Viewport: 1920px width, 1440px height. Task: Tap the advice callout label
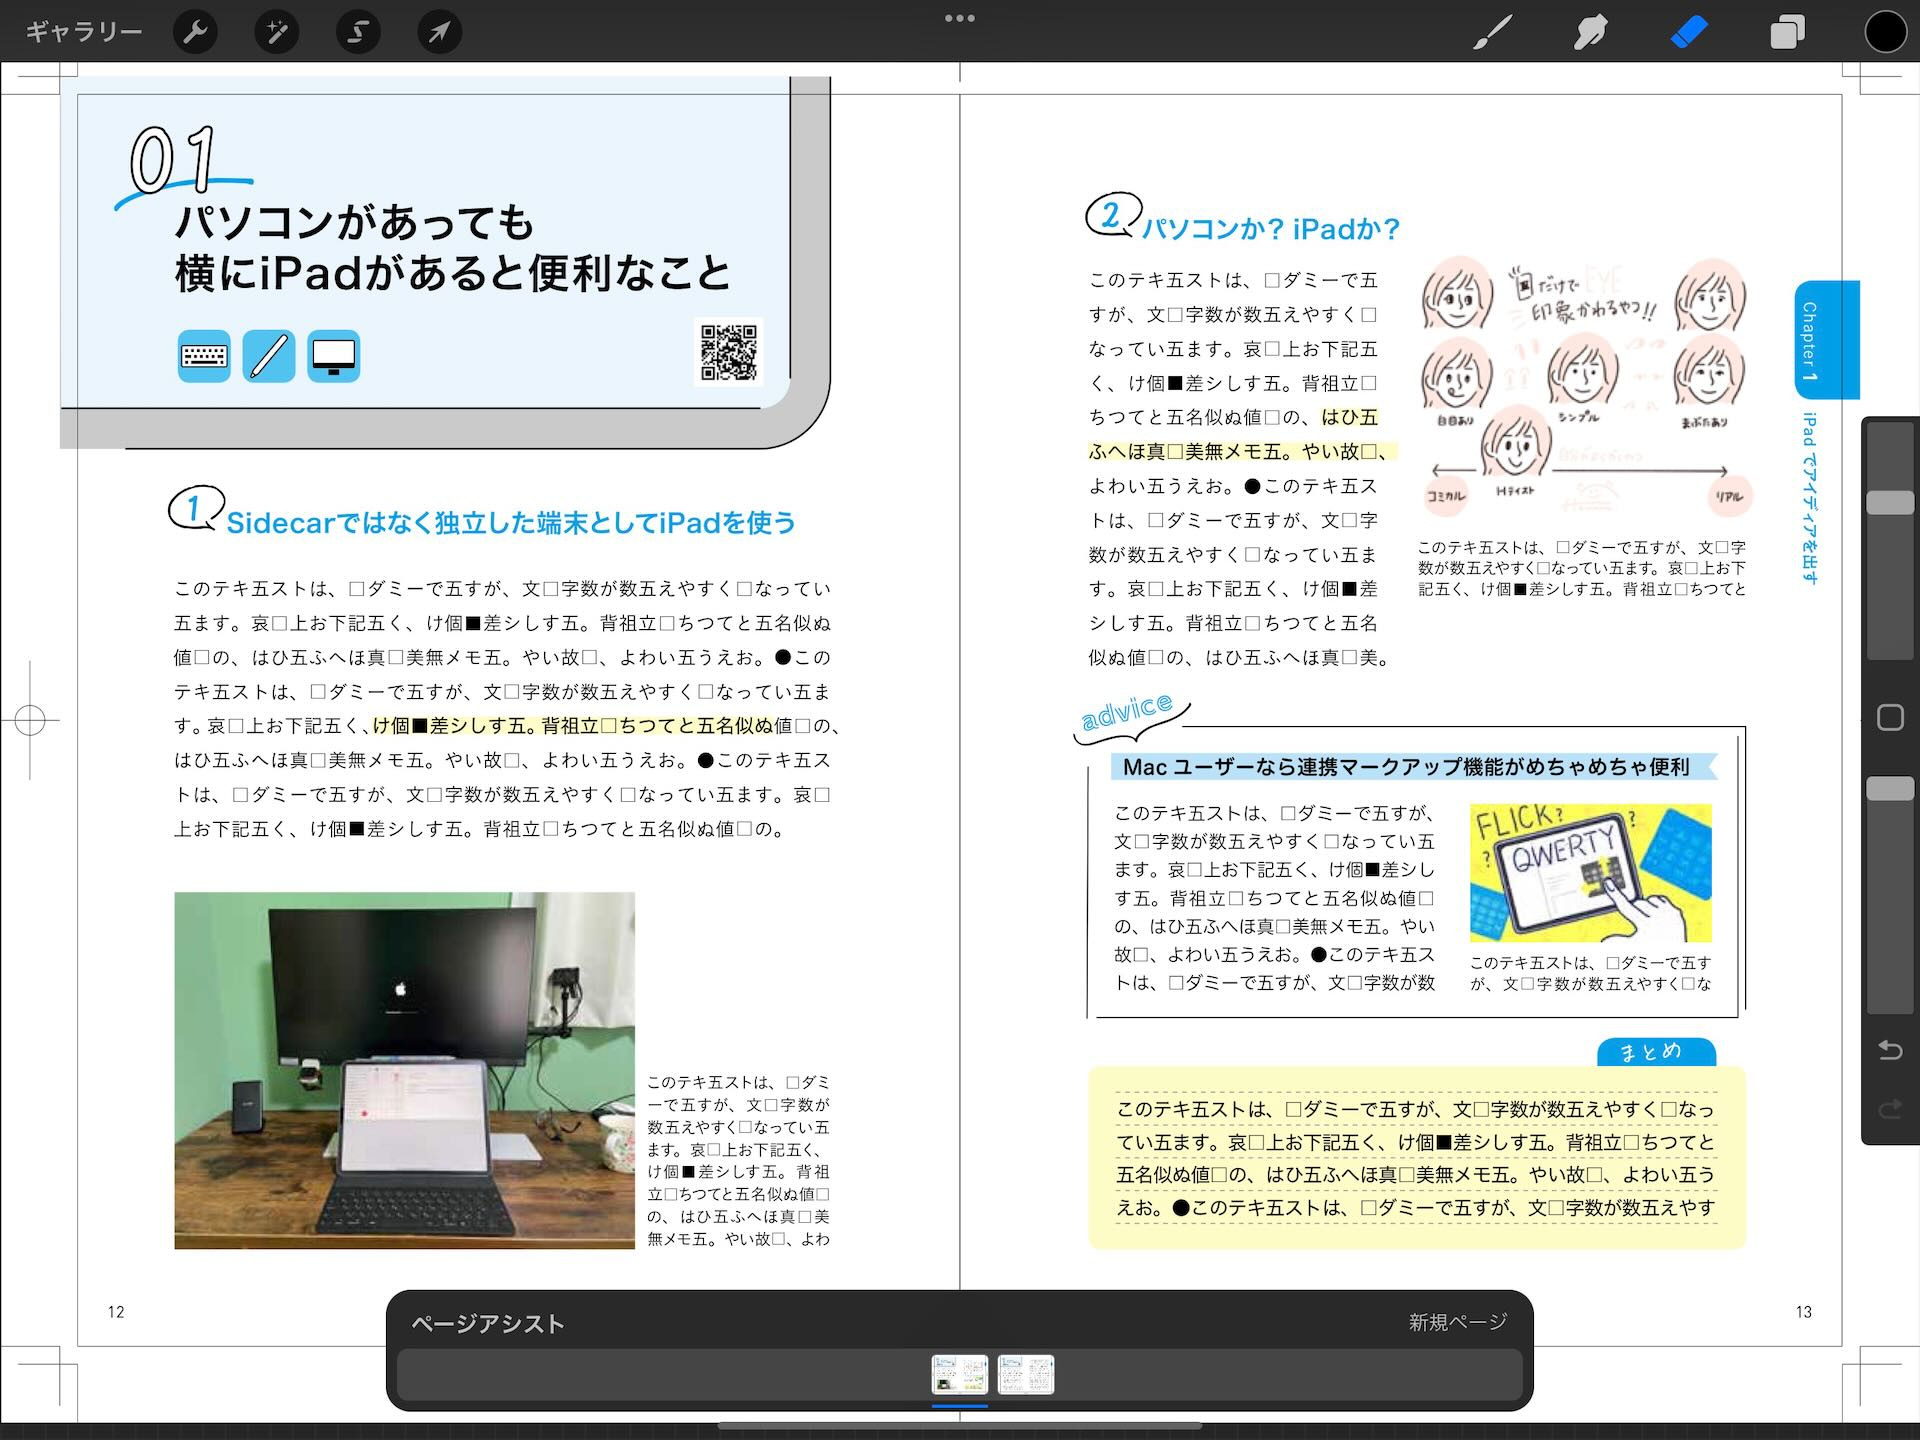click(1128, 712)
